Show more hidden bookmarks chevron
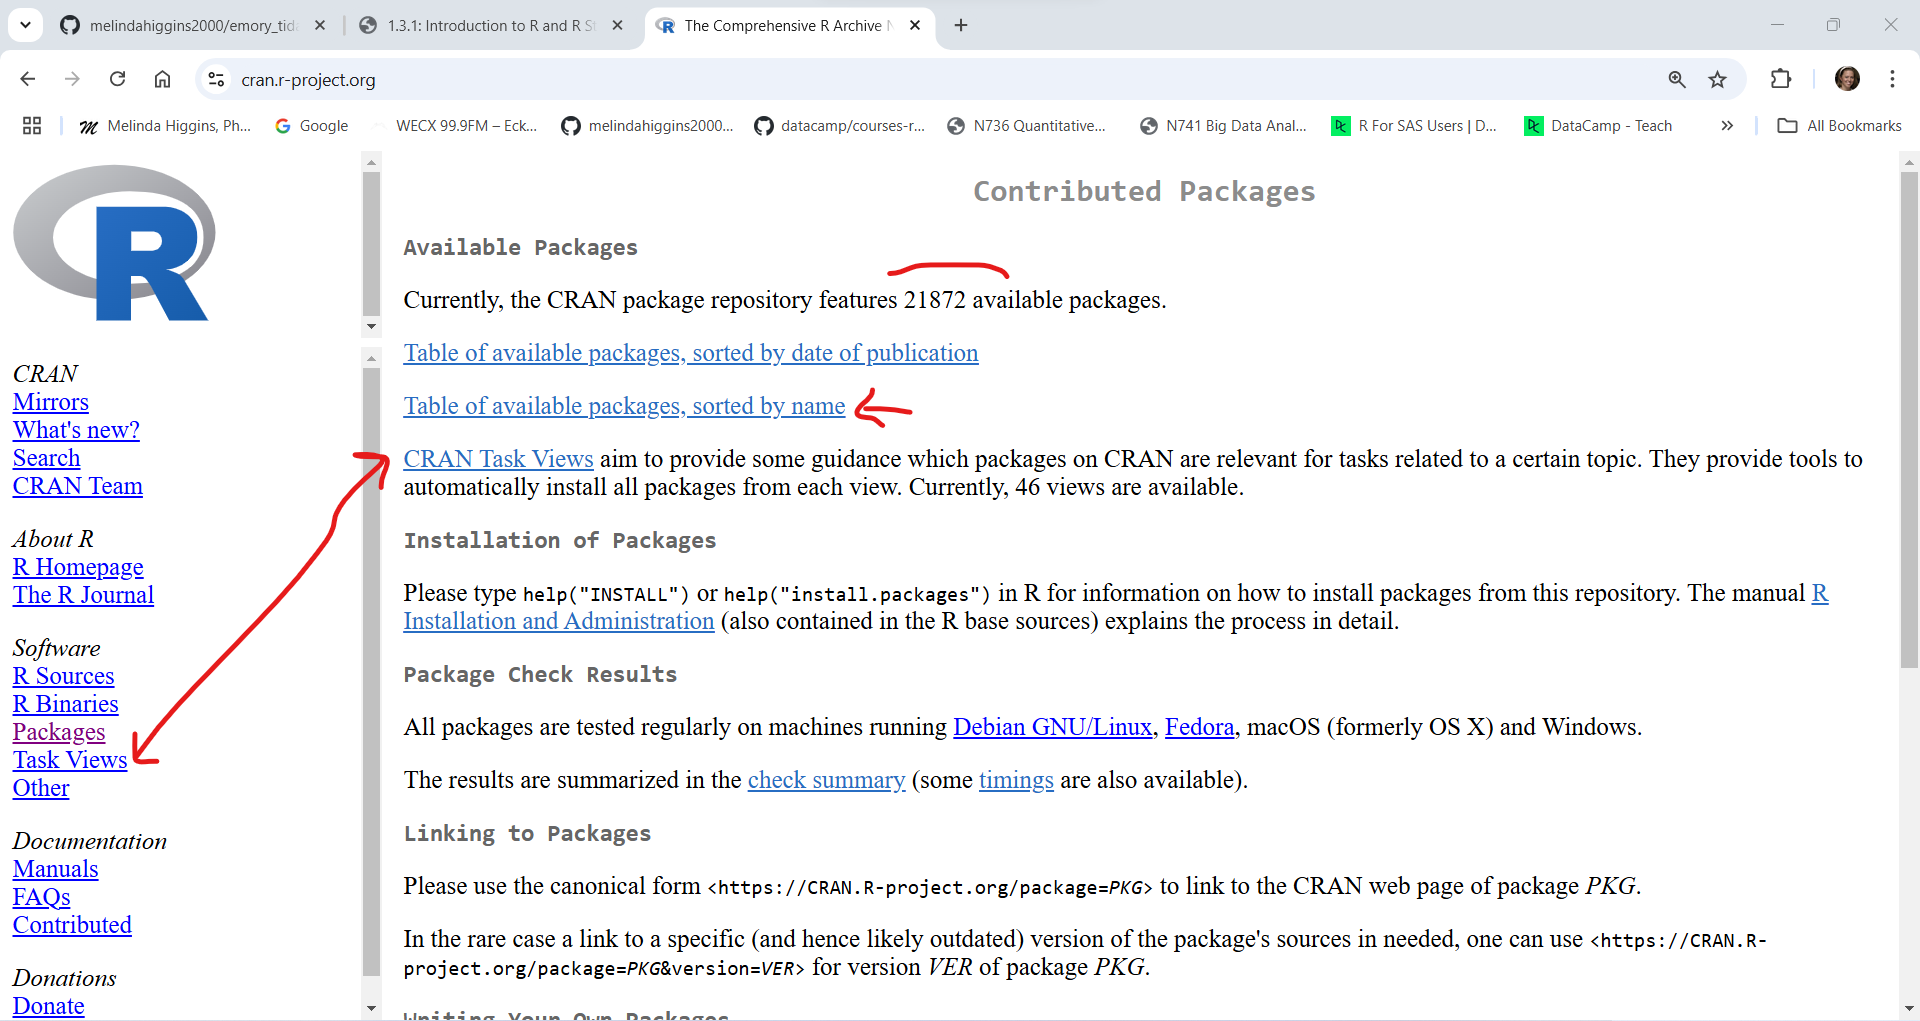Viewport: 1920px width, 1021px height. [1727, 126]
